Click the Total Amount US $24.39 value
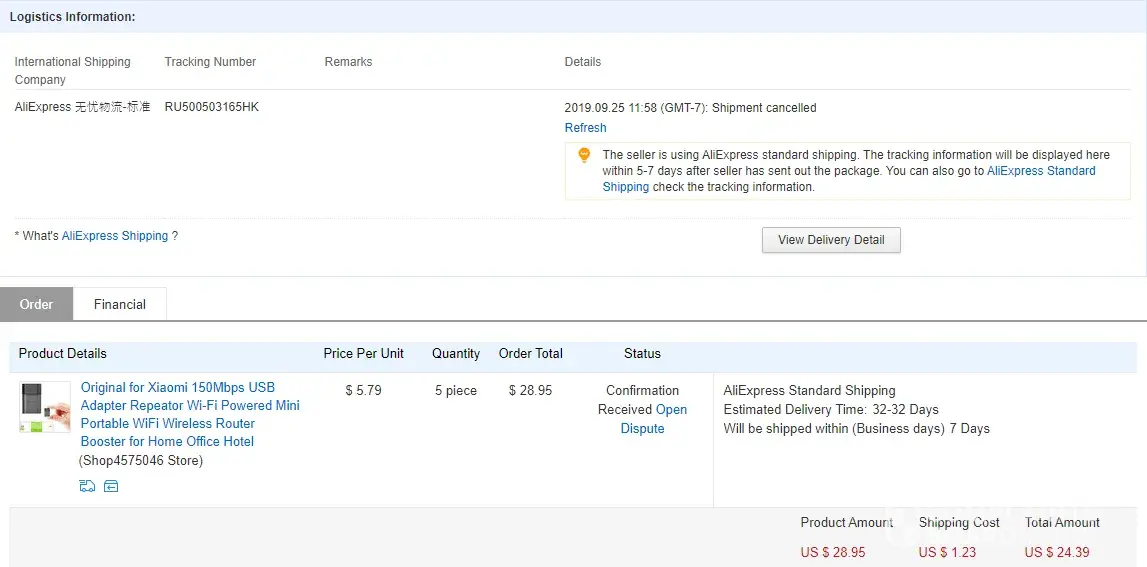 pos(1056,552)
